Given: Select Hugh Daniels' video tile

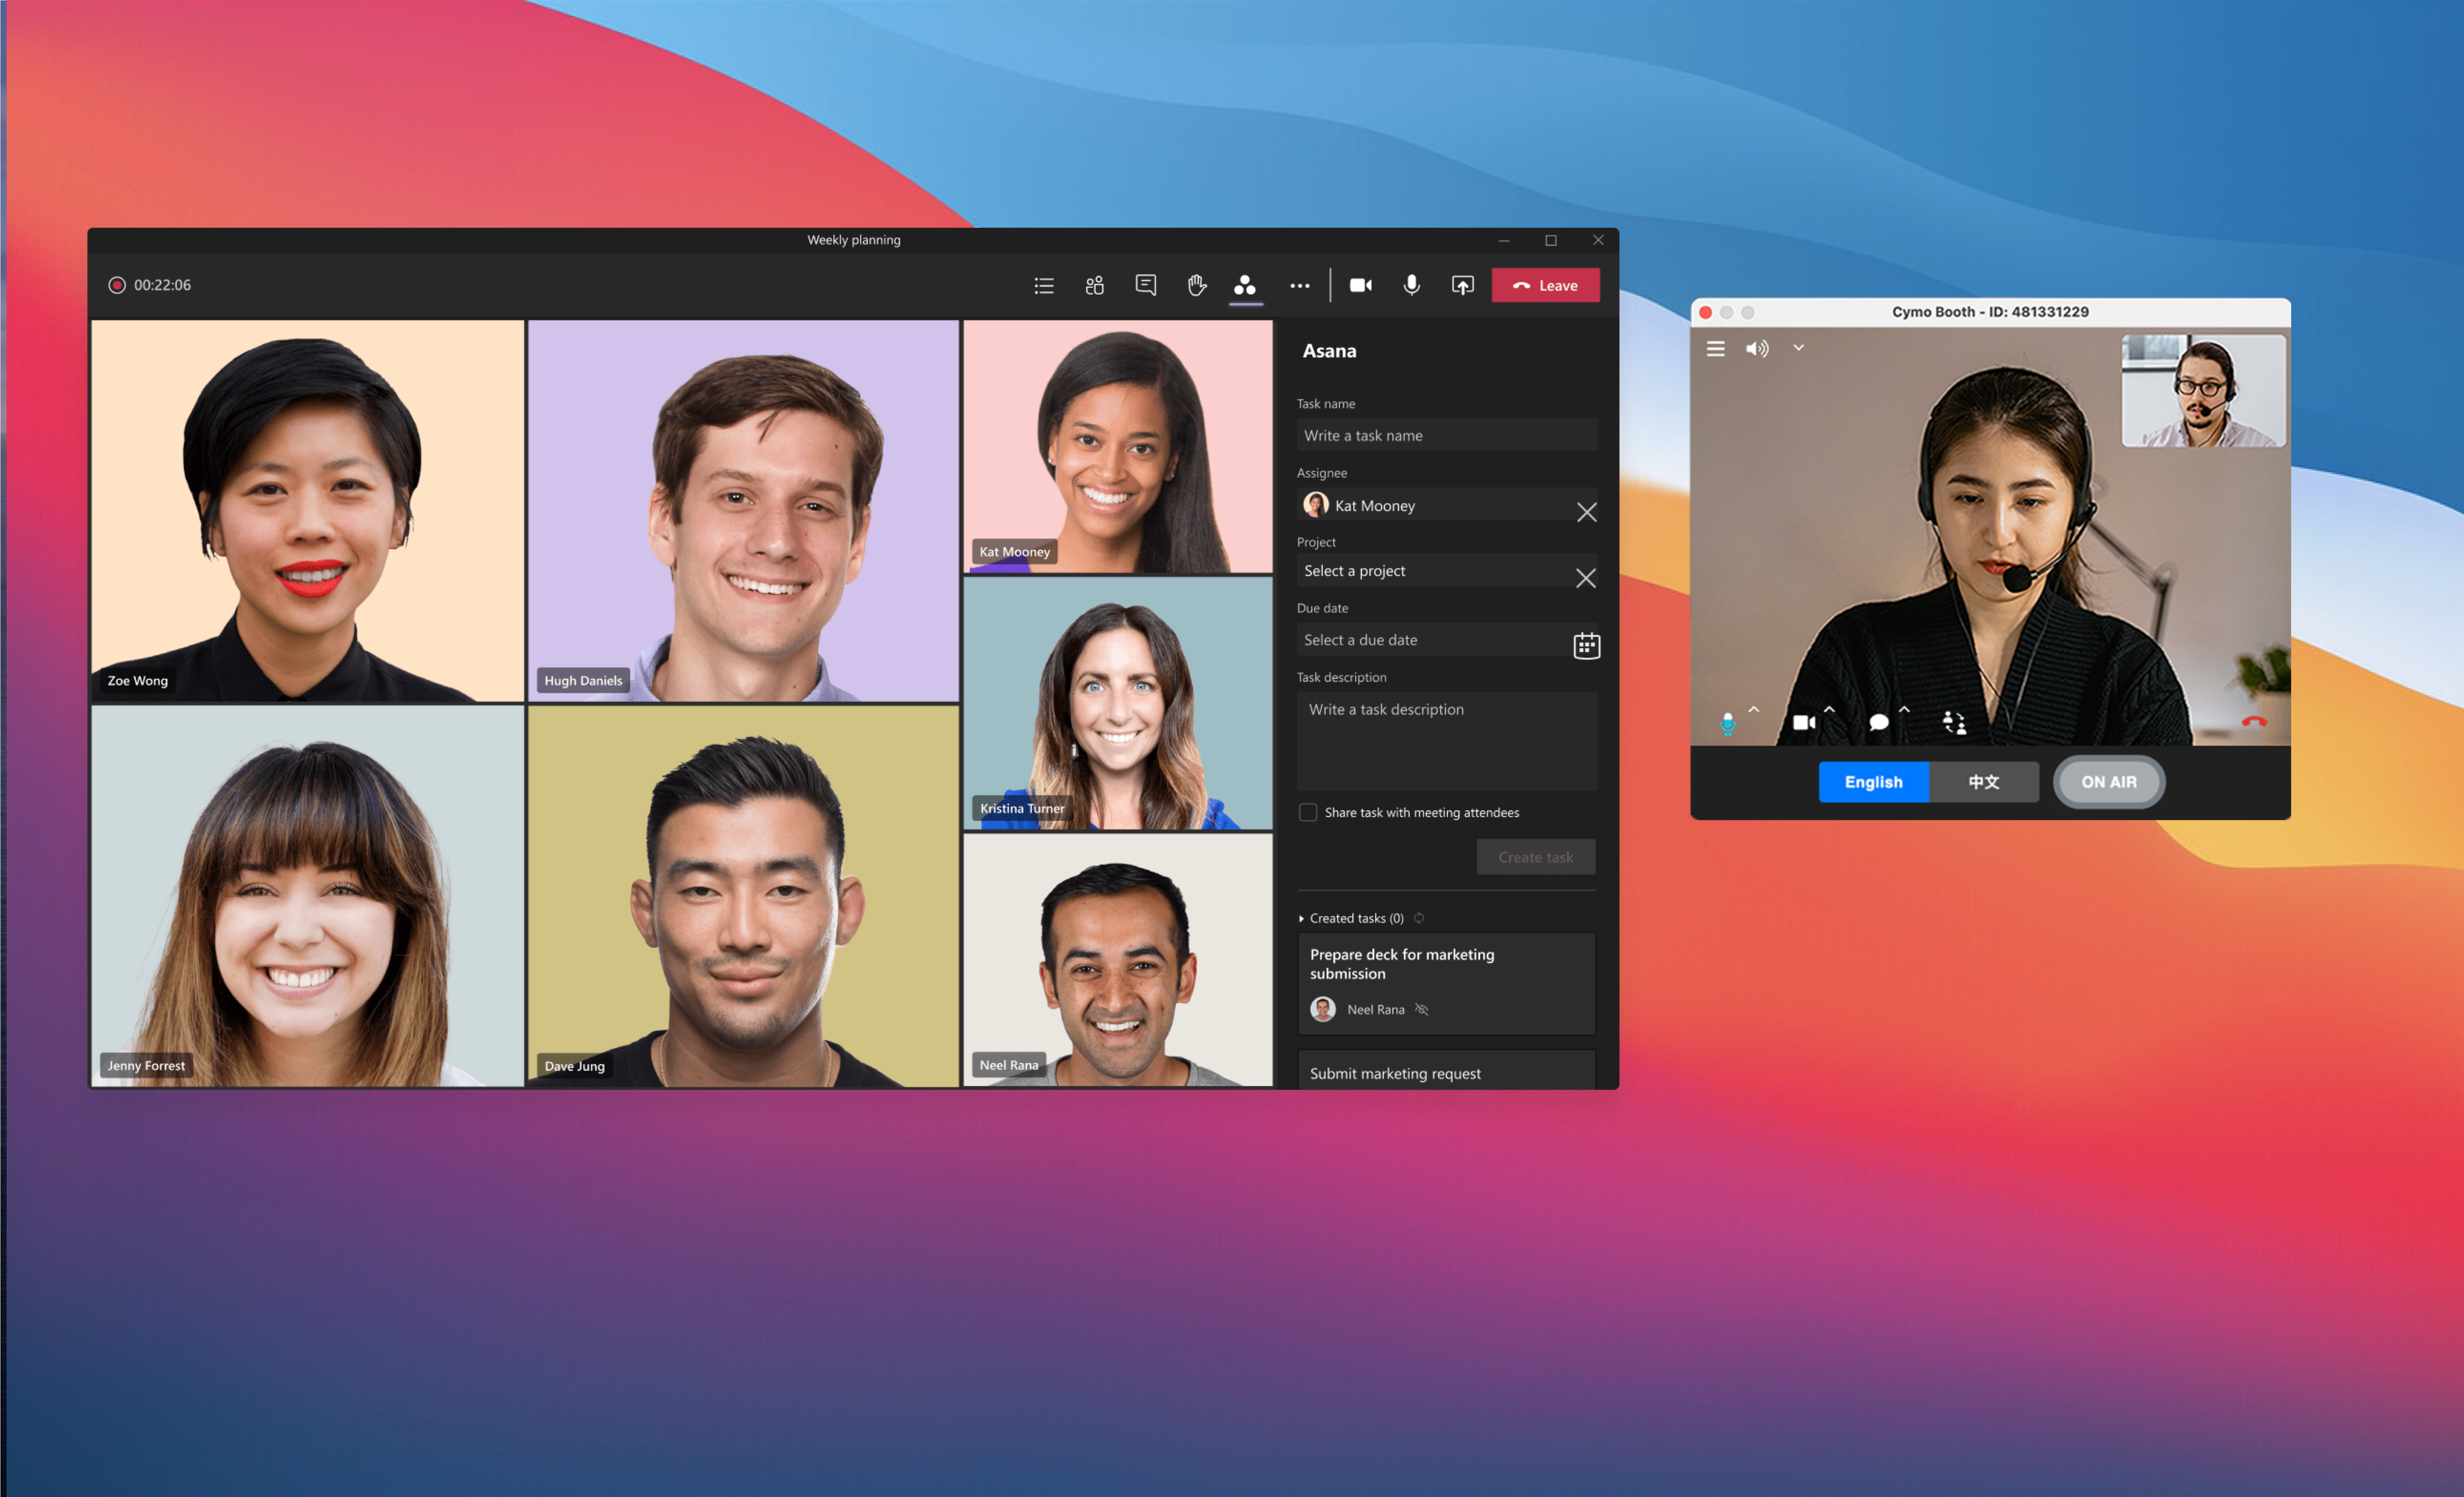Looking at the screenshot, I should [743, 511].
